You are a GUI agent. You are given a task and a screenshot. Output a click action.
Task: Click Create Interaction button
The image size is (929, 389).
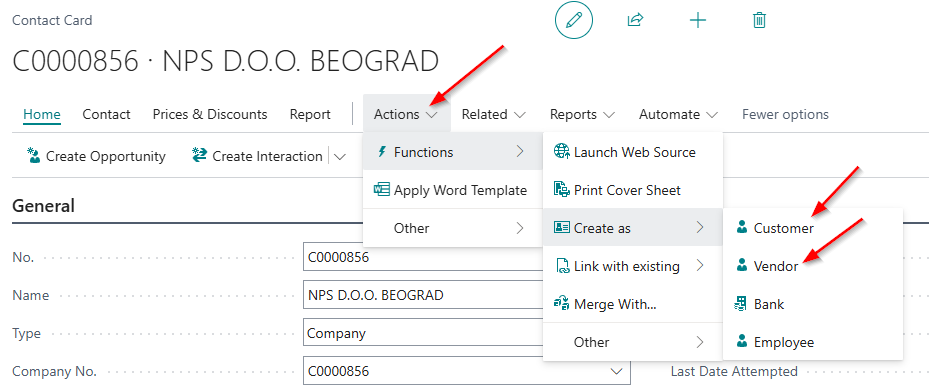[x=258, y=156]
